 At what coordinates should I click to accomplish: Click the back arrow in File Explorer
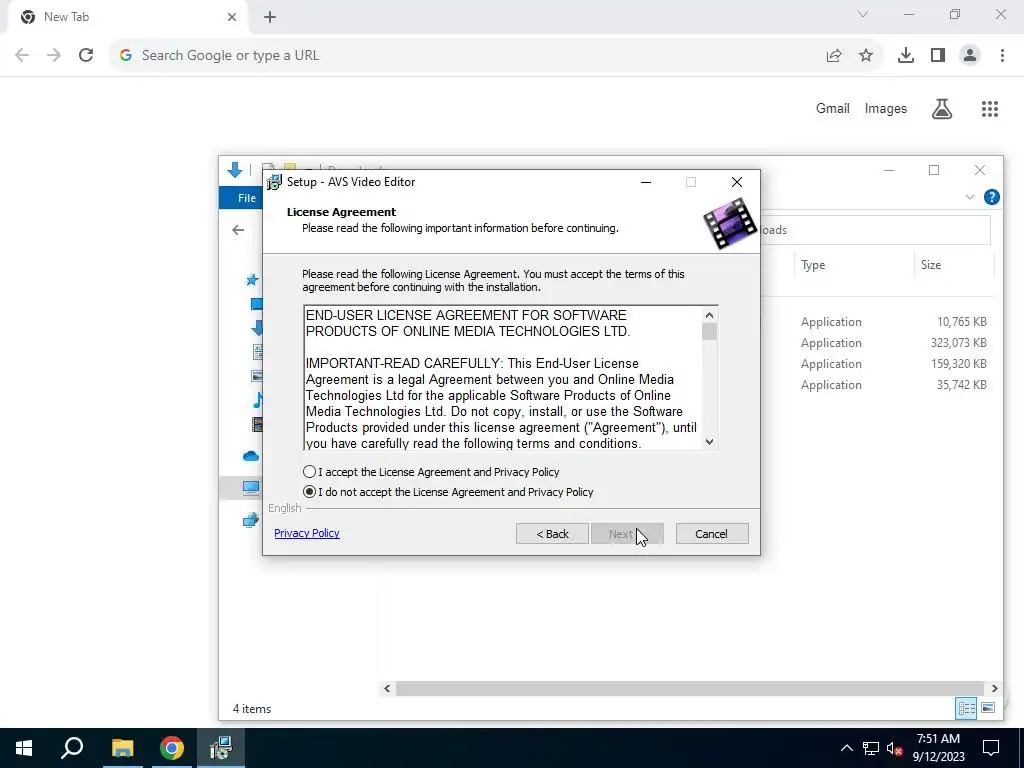point(238,230)
